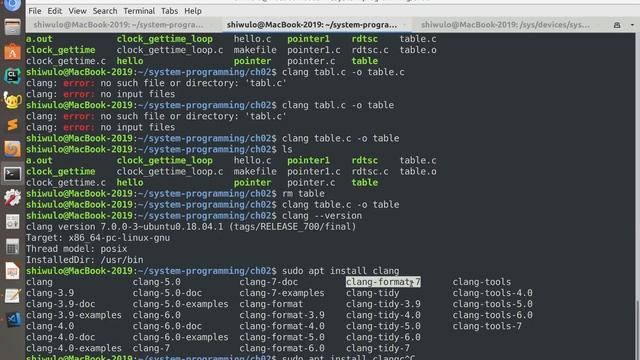Click the clang-tidy-4.0 completion entry
Viewport: 640px width, 360px height.
point(383,315)
